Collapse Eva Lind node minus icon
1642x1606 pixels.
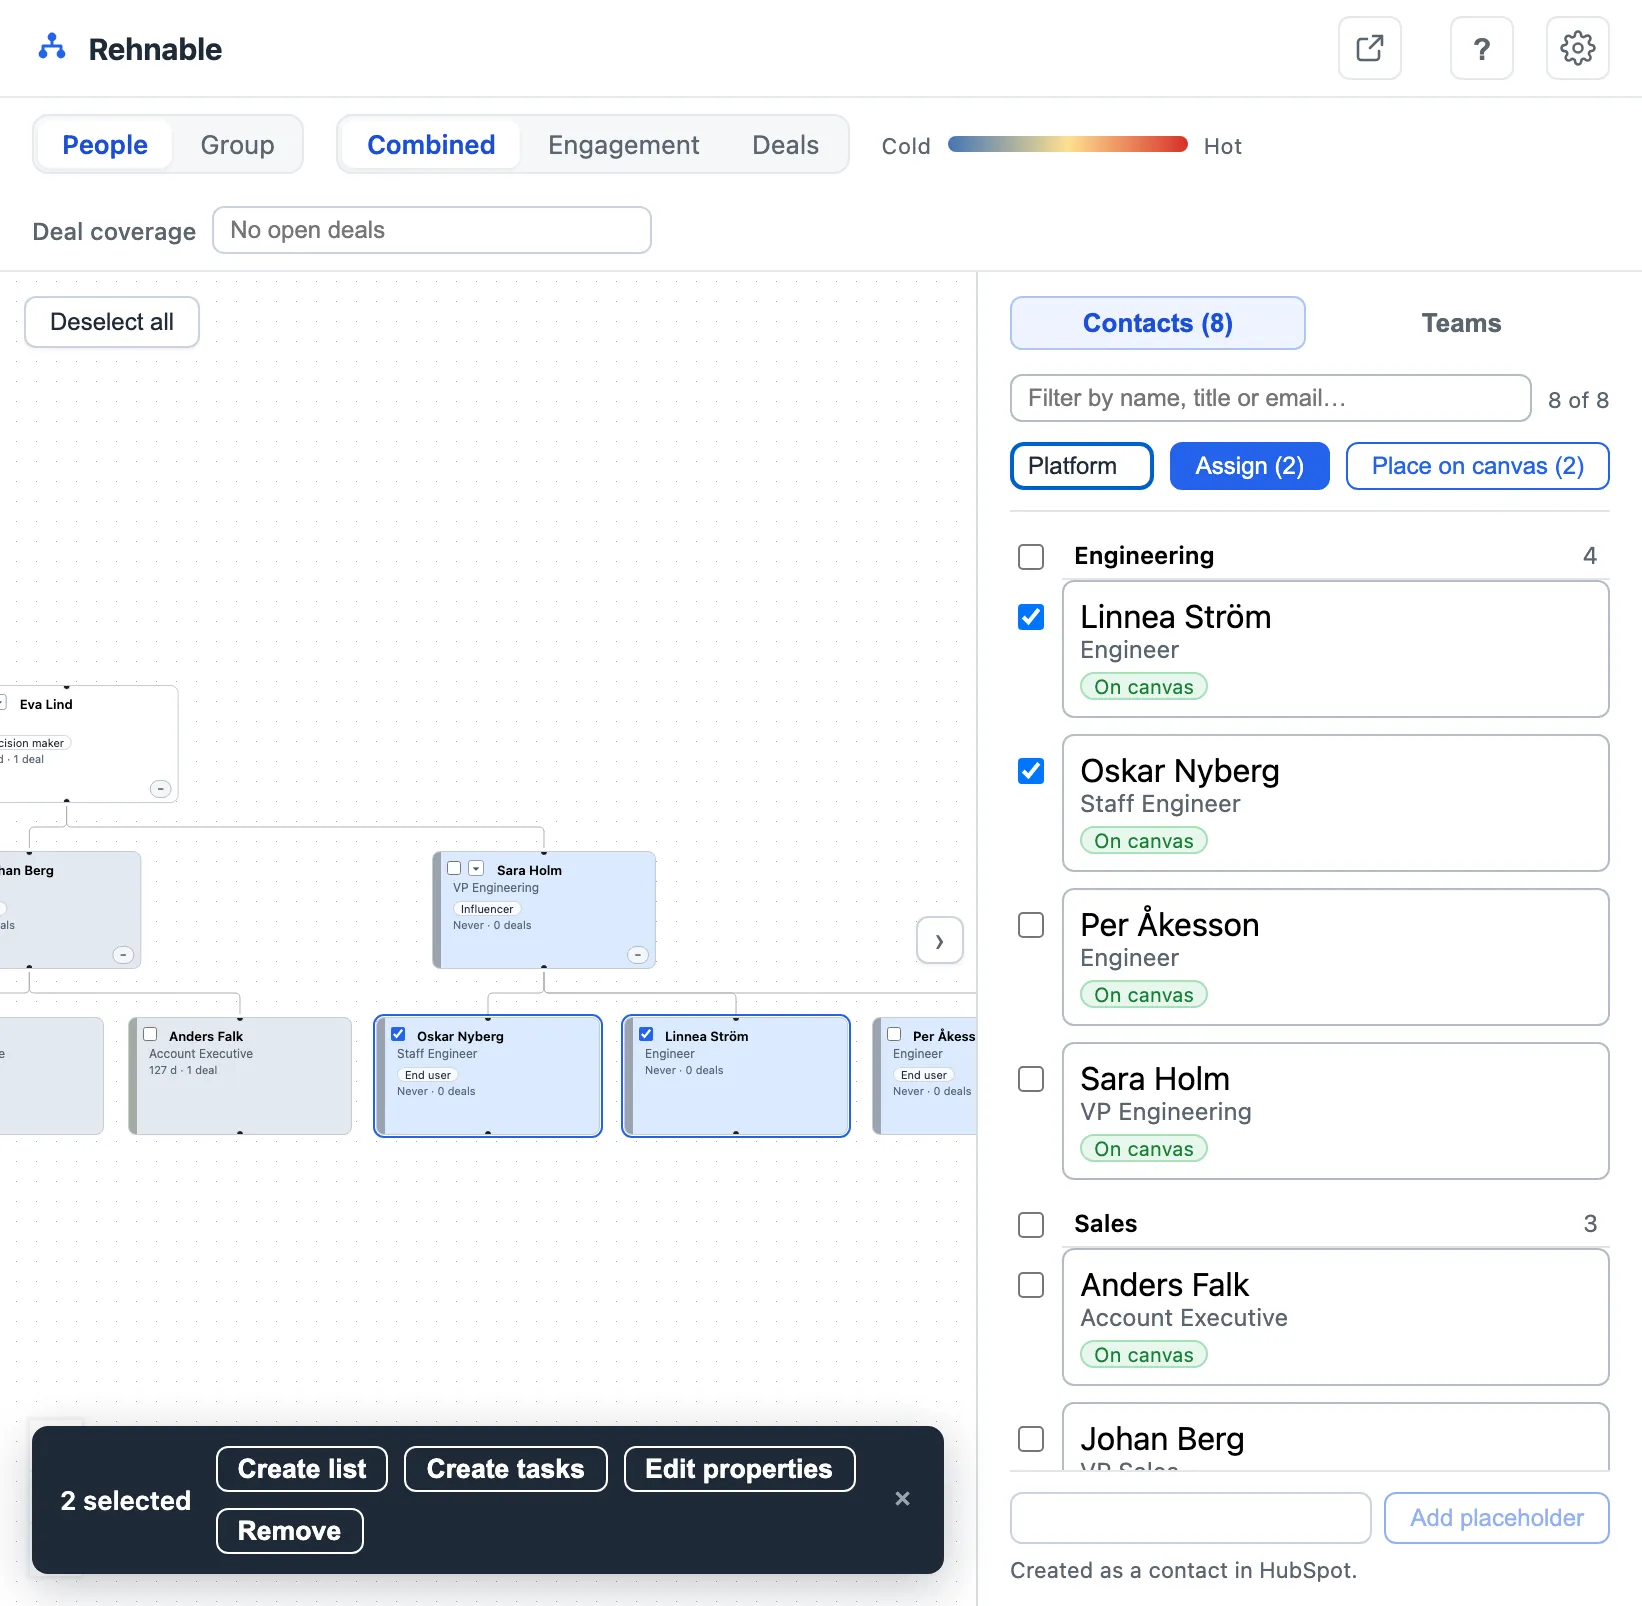click(x=160, y=789)
